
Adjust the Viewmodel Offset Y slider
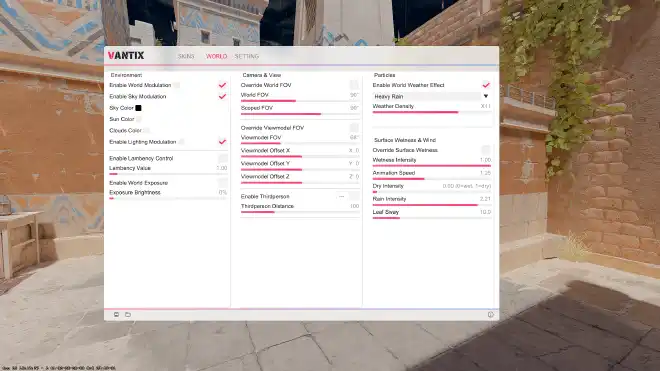pos(300,170)
